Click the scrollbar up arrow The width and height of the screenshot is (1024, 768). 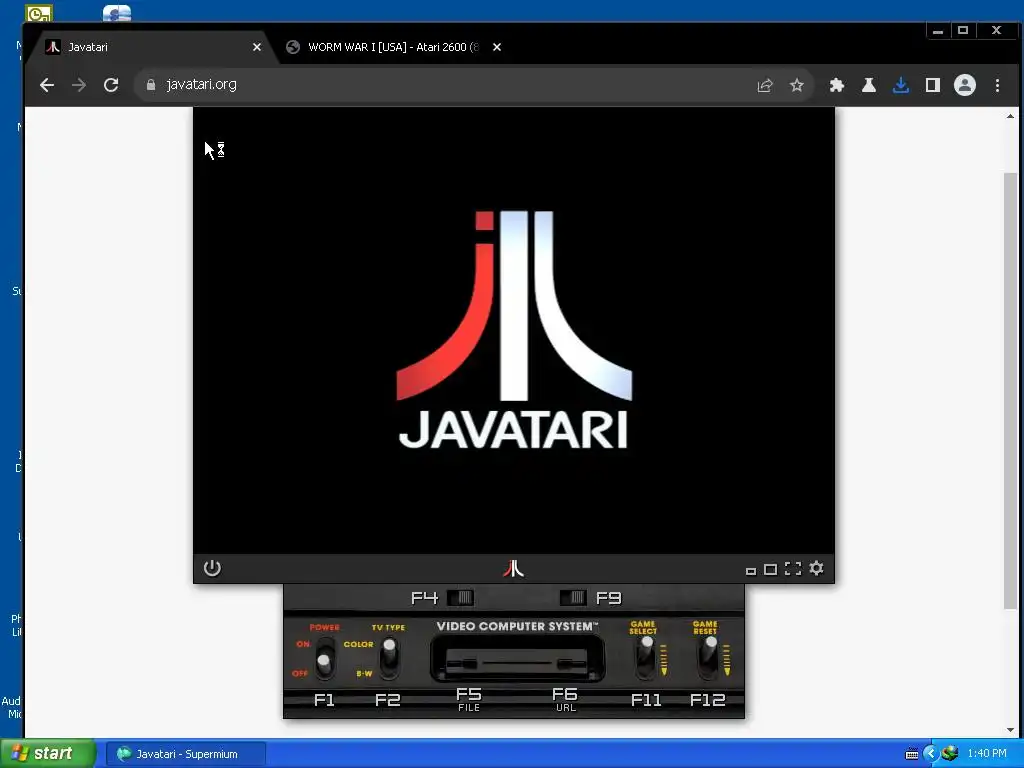[x=1010, y=116]
